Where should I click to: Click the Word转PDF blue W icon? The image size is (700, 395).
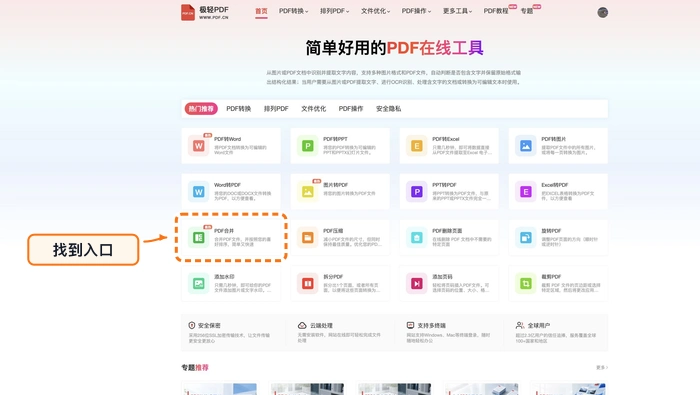pos(199,191)
